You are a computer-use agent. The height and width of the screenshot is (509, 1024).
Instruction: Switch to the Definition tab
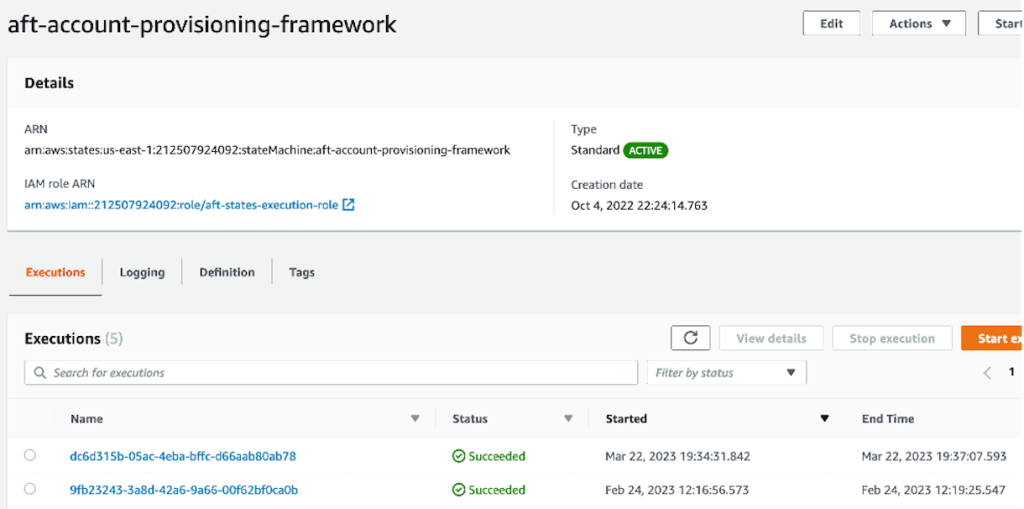[x=227, y=272]
